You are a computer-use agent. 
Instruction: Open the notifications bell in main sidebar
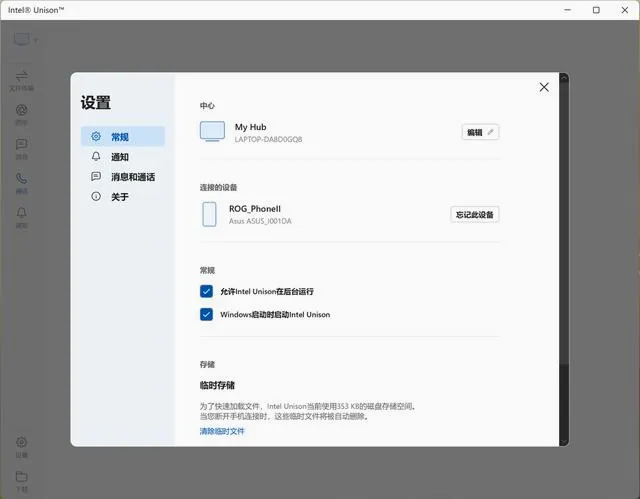tap(22, 217)
